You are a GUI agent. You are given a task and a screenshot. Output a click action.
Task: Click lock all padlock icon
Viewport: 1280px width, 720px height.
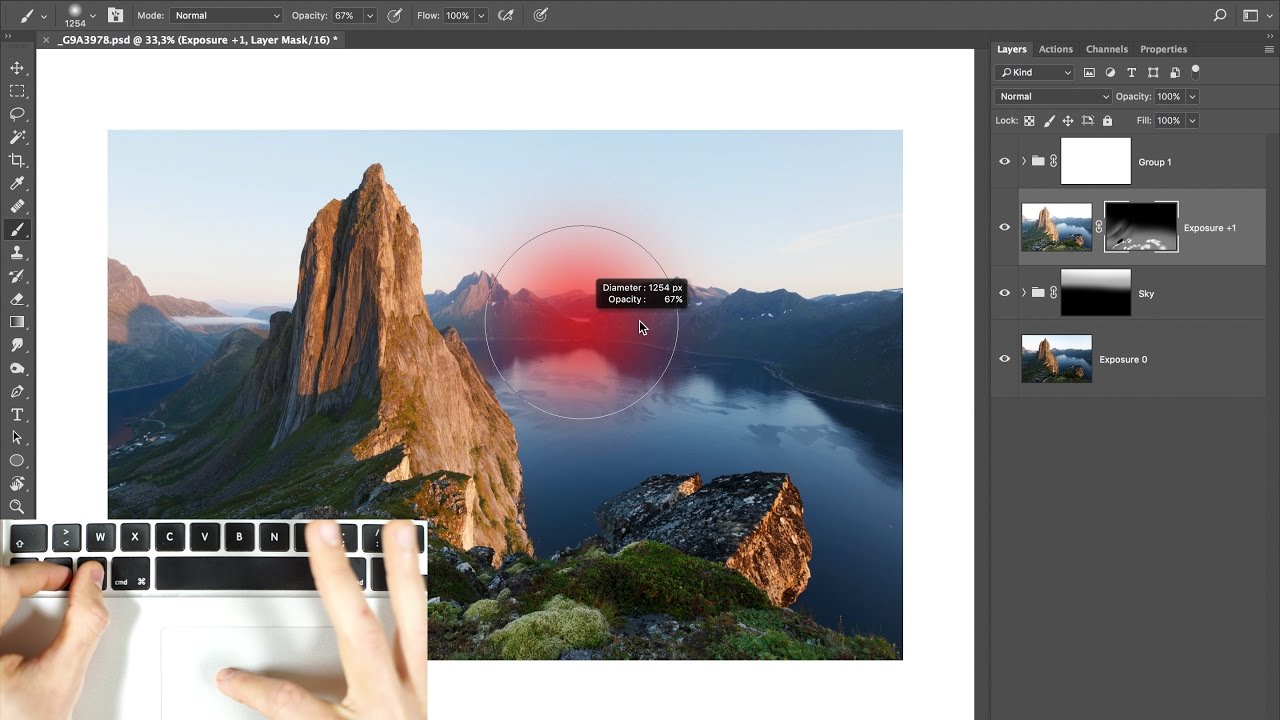[1107, 121]
